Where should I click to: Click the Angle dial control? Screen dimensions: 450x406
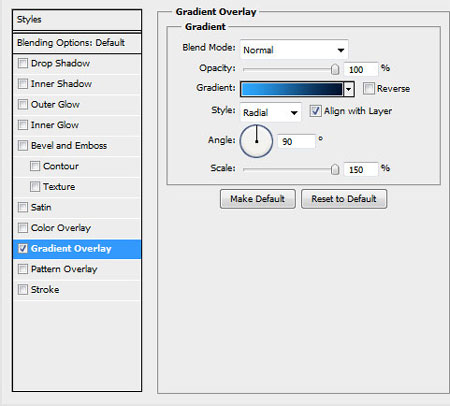(x=256, y=141)
